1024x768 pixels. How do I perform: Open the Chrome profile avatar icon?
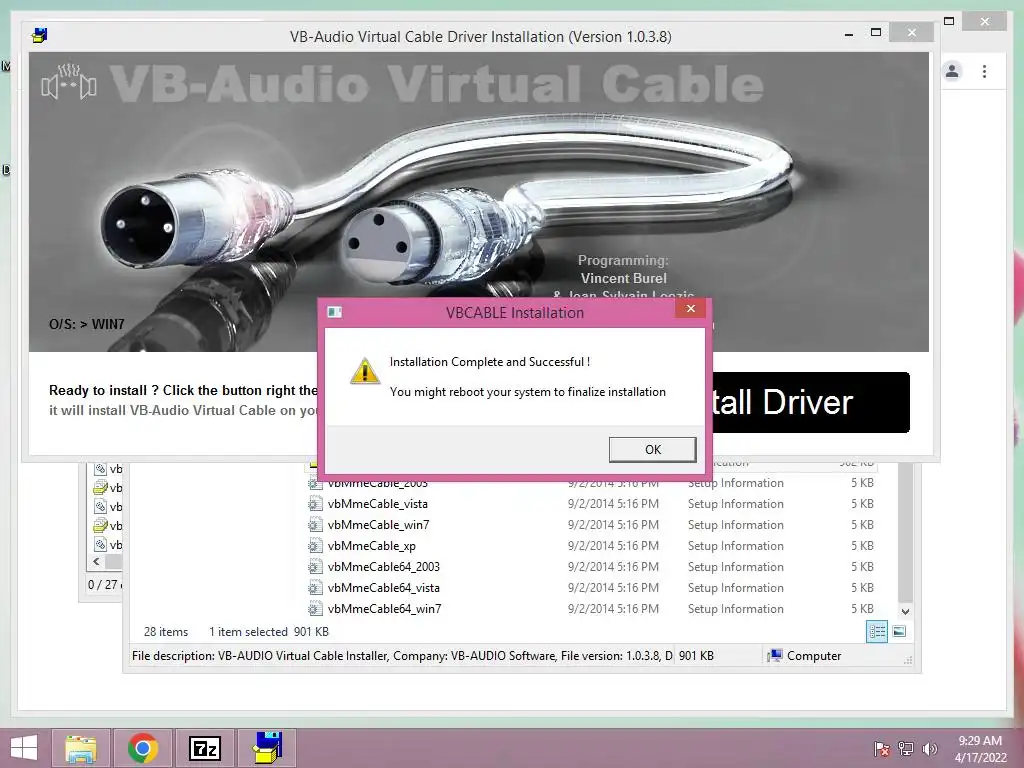point(952,71)
